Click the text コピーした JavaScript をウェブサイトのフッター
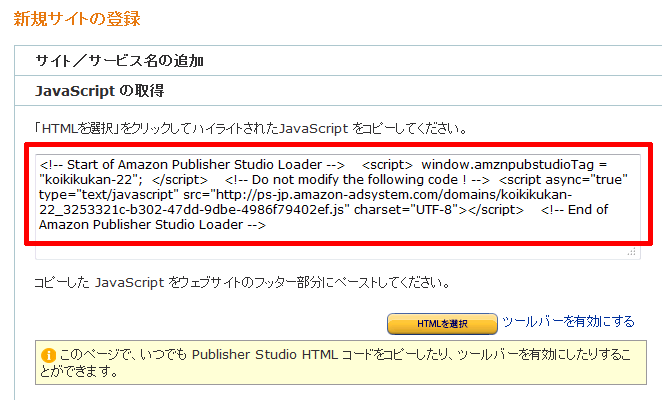 (242, 282)
